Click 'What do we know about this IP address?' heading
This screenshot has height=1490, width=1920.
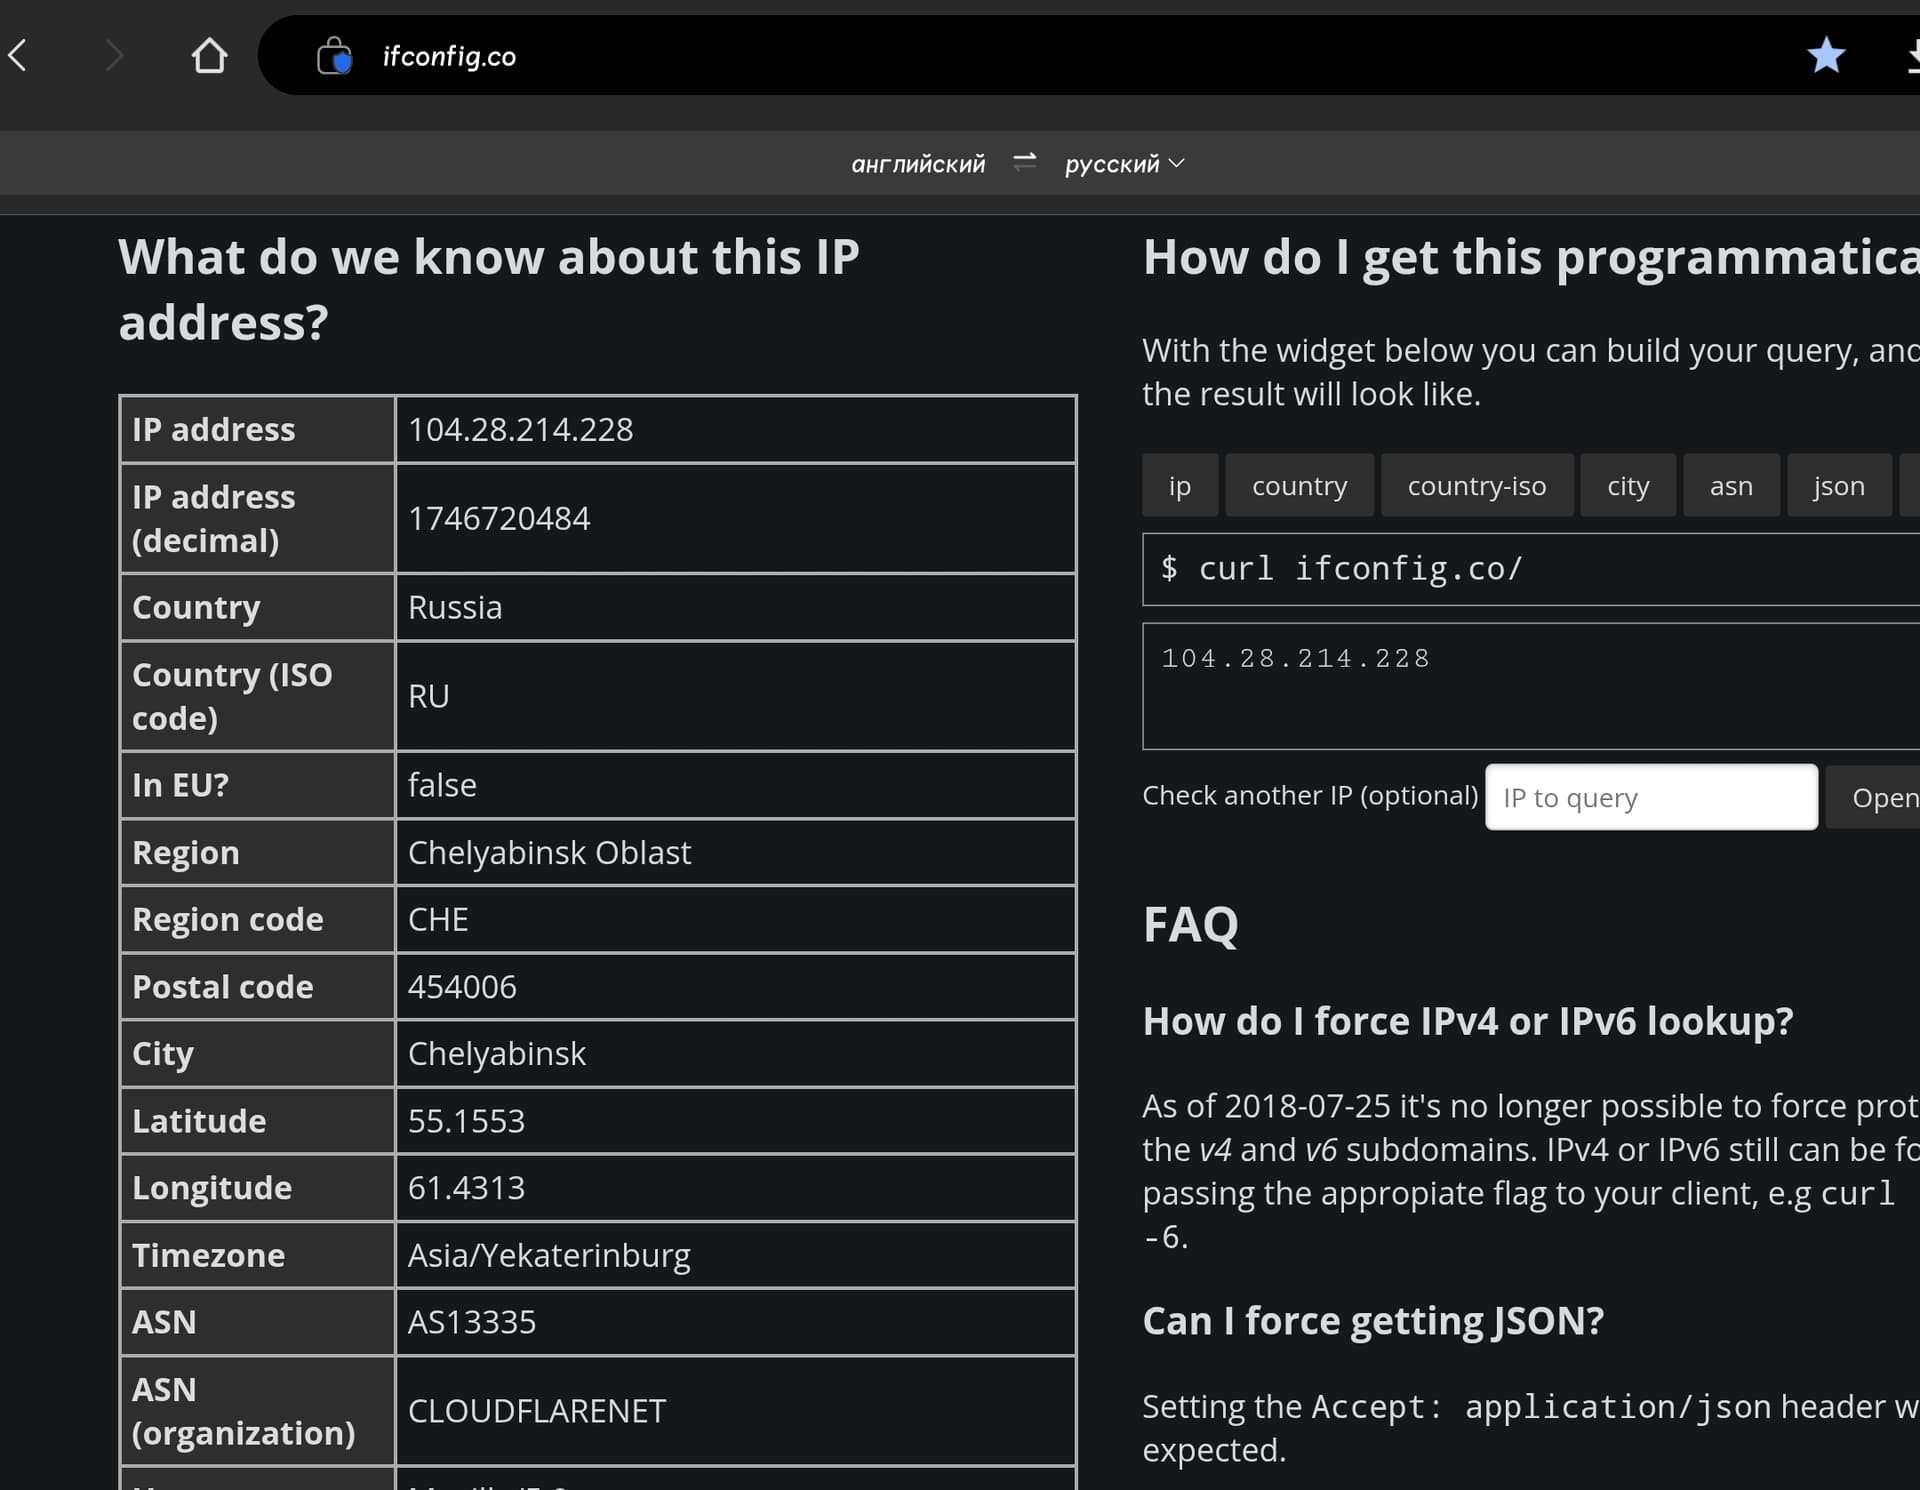[489, 290]
